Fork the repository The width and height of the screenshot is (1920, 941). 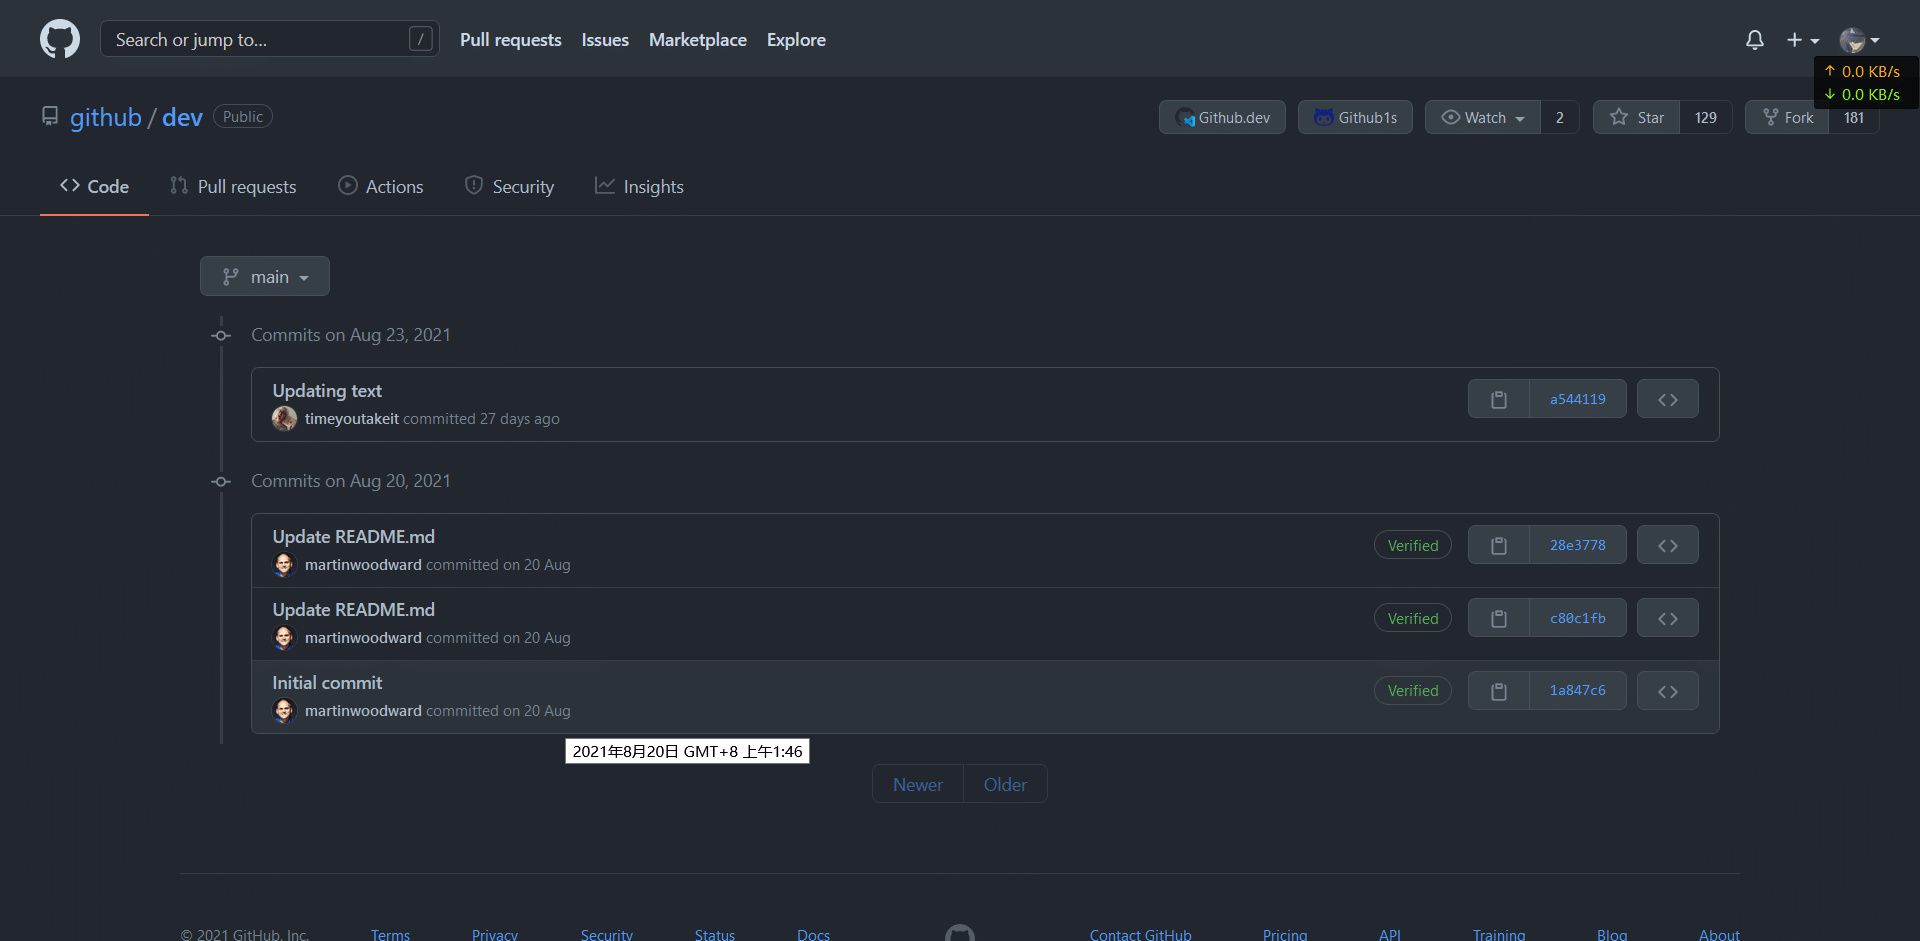click(1787, 117)
